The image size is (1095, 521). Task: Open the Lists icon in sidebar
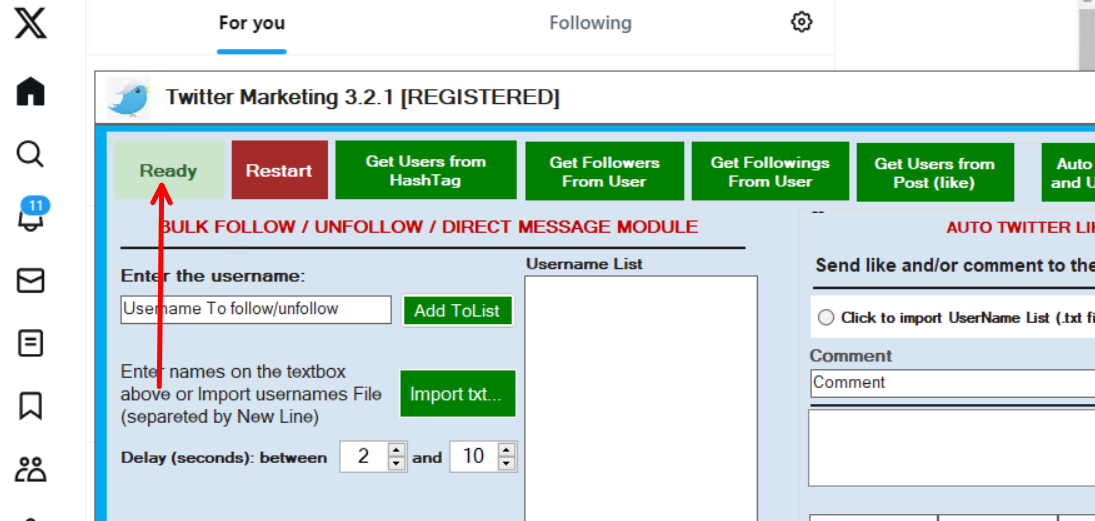coord(31,344)
